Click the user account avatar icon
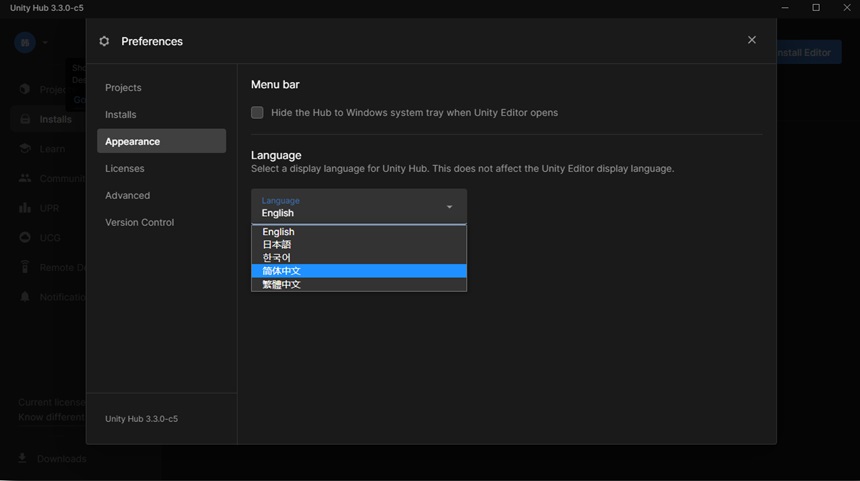Screen dimensions: 860x481 pos(25,42)
